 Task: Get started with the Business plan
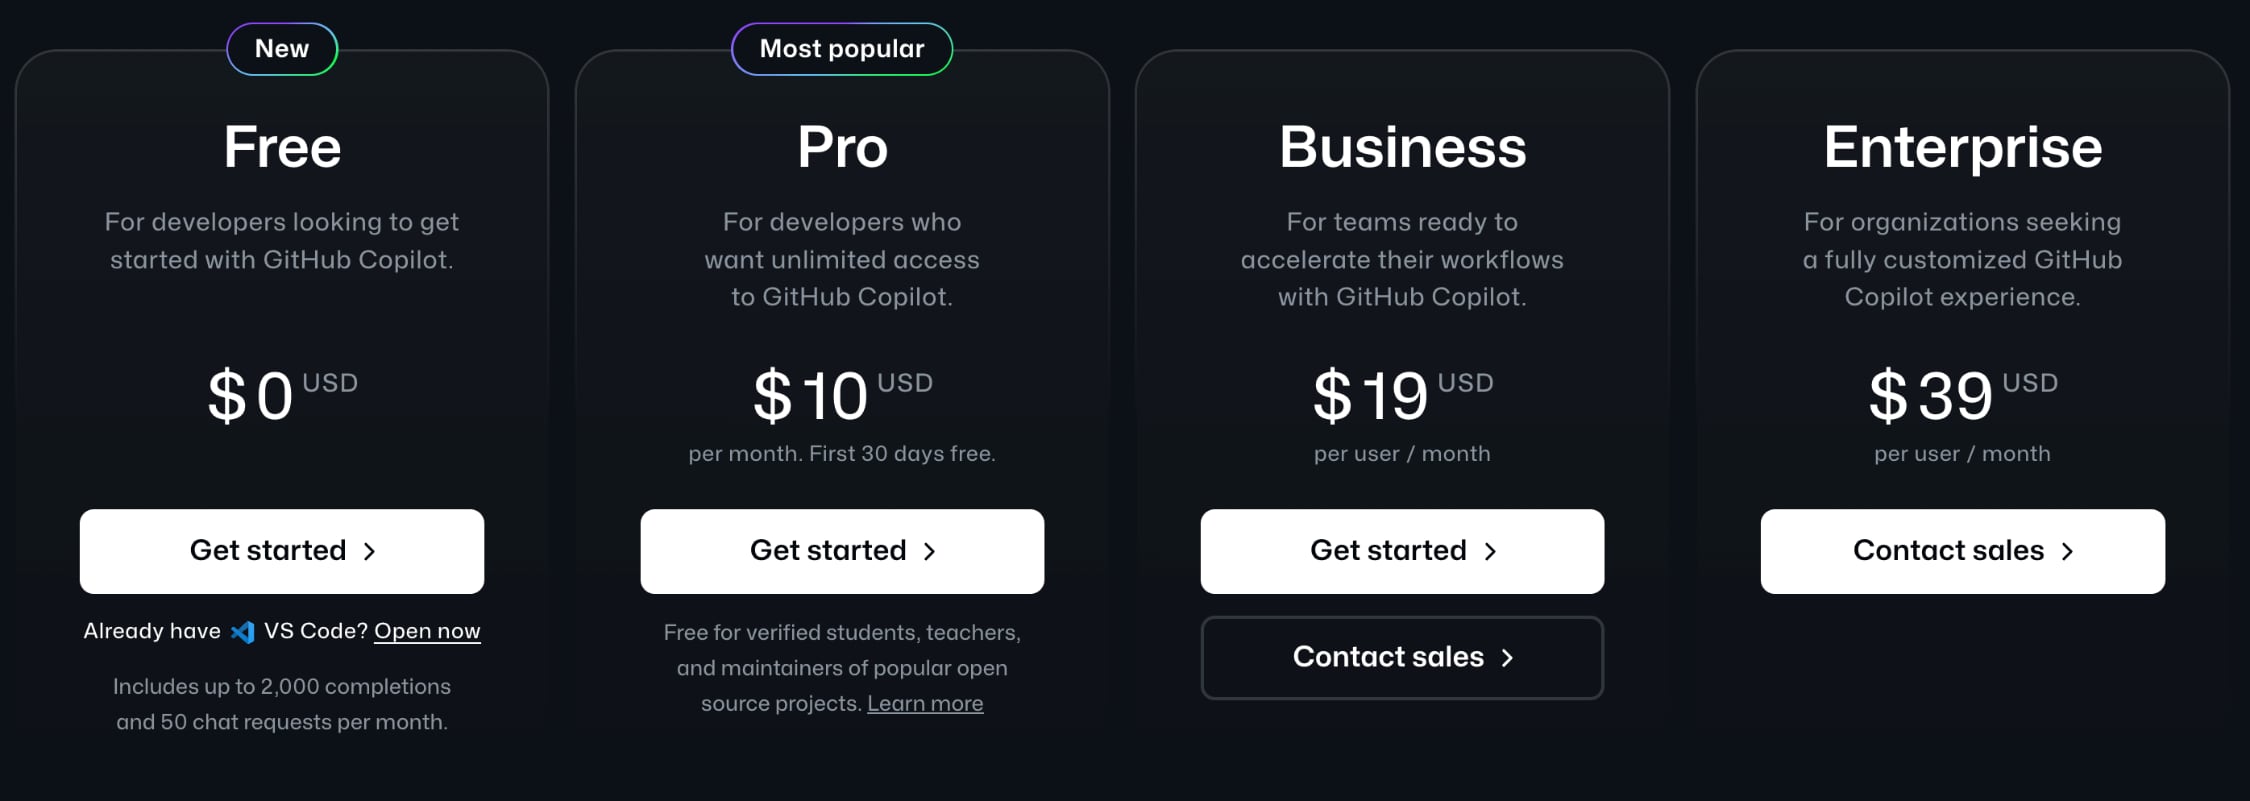(x=1402, y=551)
